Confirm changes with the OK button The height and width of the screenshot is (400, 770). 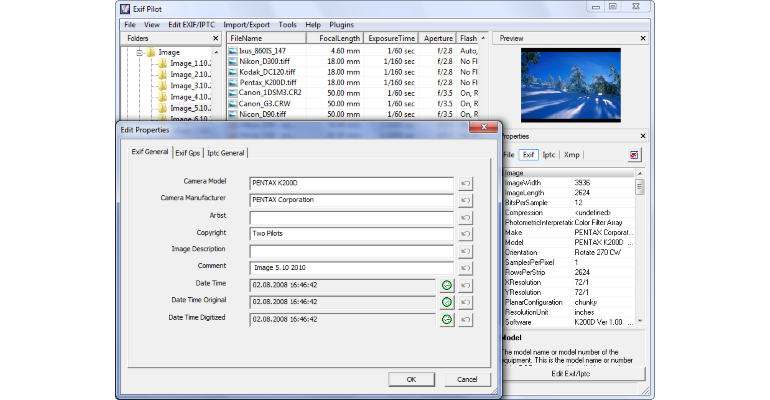412,379
